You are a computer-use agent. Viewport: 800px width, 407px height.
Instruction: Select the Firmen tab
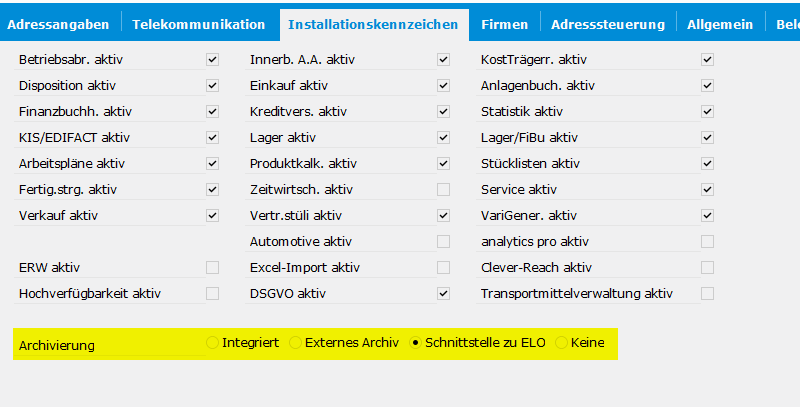point(505,24)
